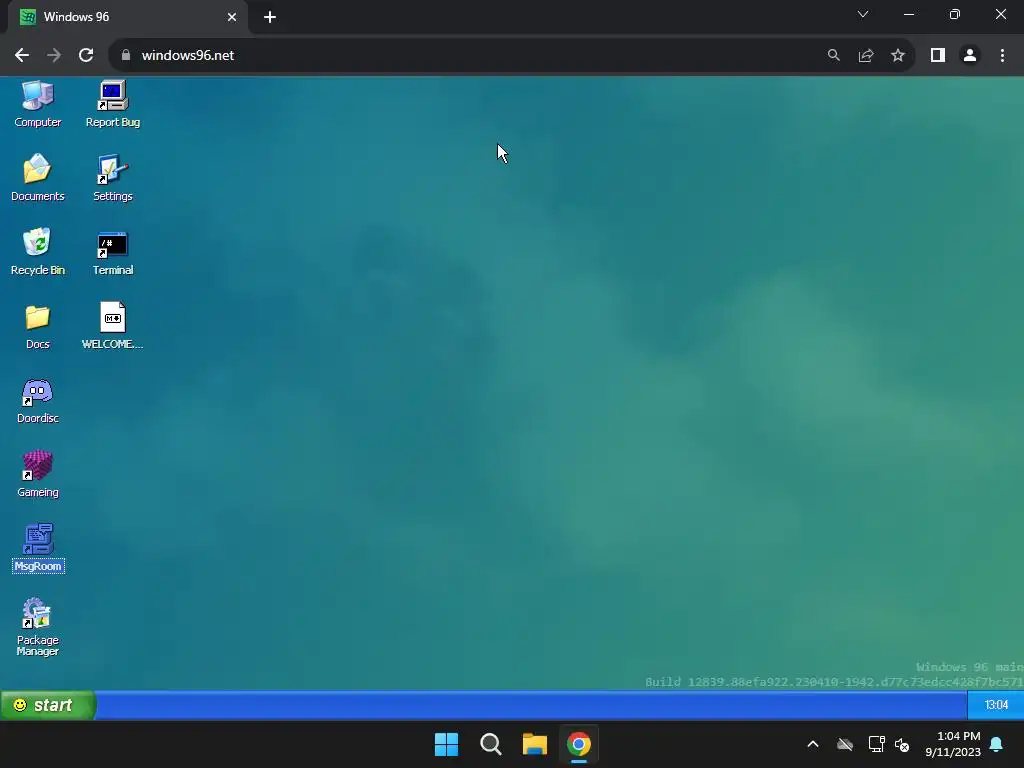
Task: Click the Chrome taskbar icon
Action: 579,744
